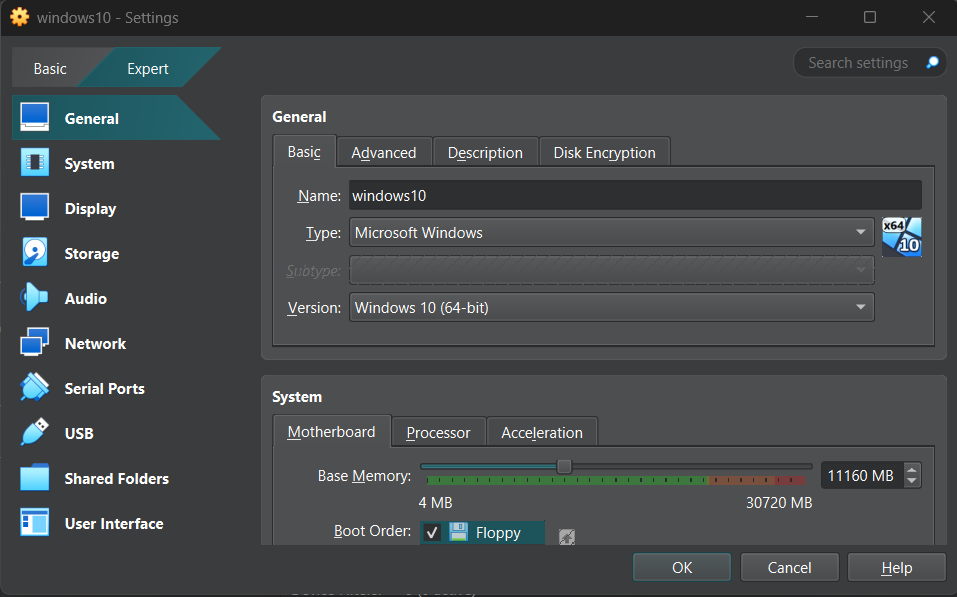Click the Floppy disk icon in Boot Order
Viewport: 957px width, 597px height.
458,532
